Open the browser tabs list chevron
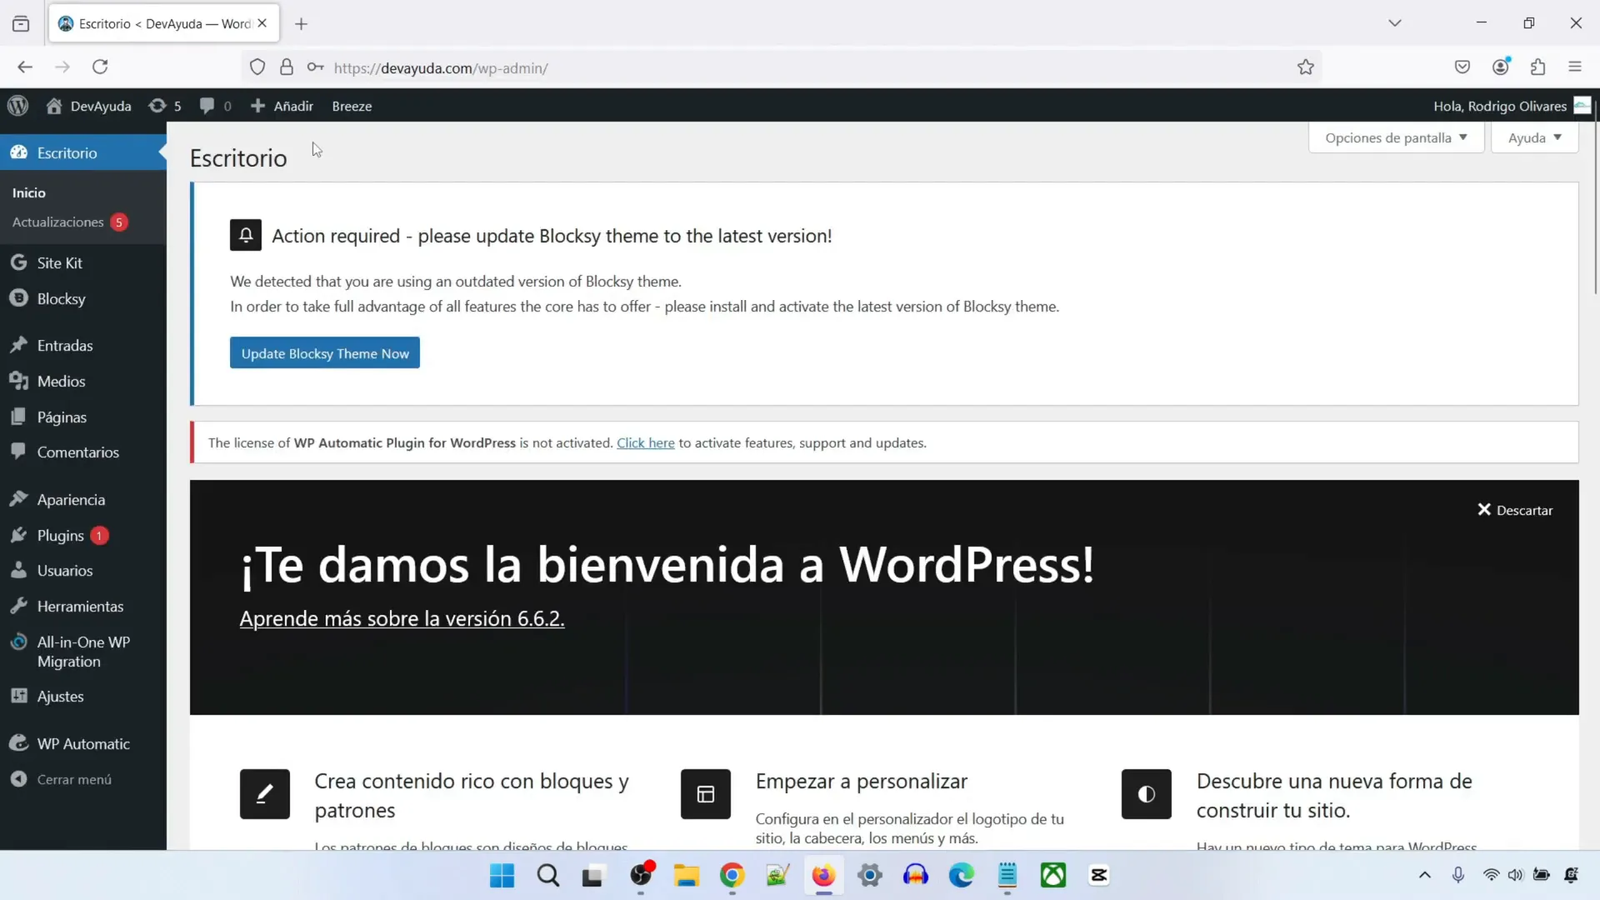This screenshot has width=1600, height=900. point(1394,22)
